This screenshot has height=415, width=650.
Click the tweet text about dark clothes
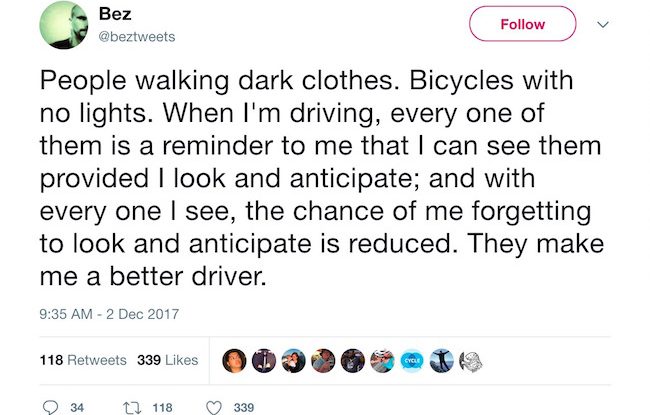pyautogui.click(x=320, y=176)
